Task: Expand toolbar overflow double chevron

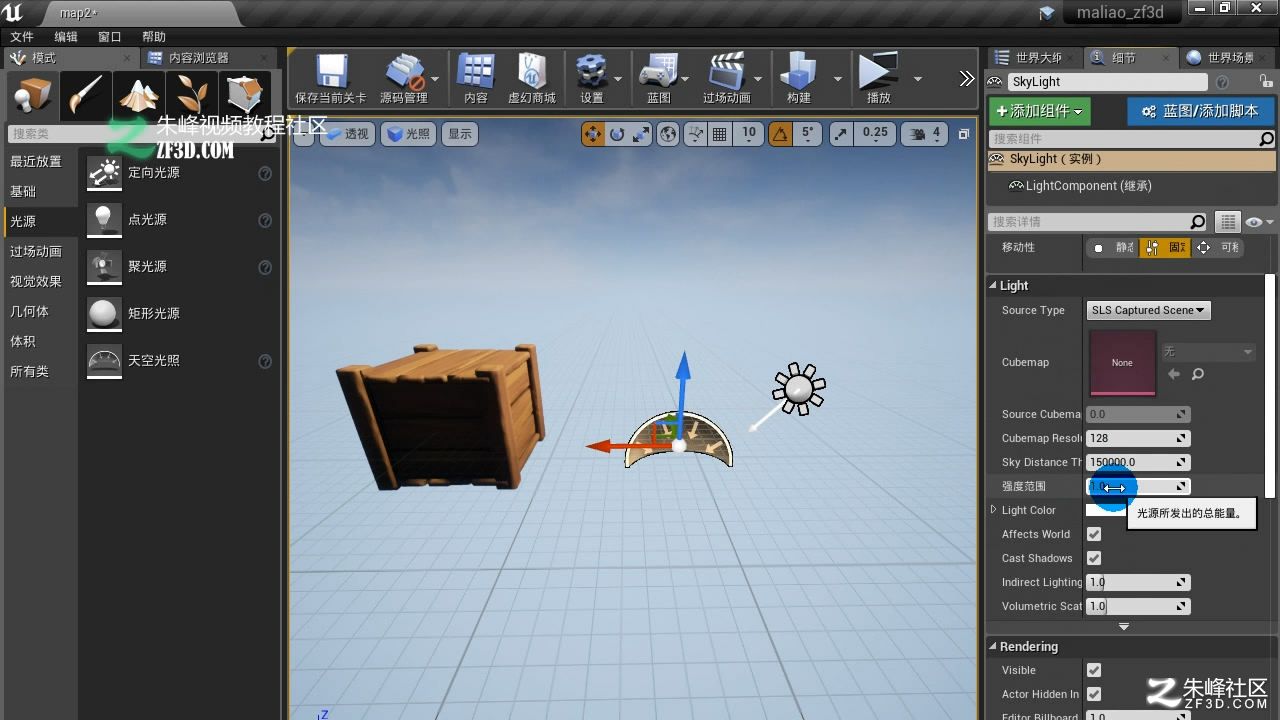Action: tap(966, 78)
